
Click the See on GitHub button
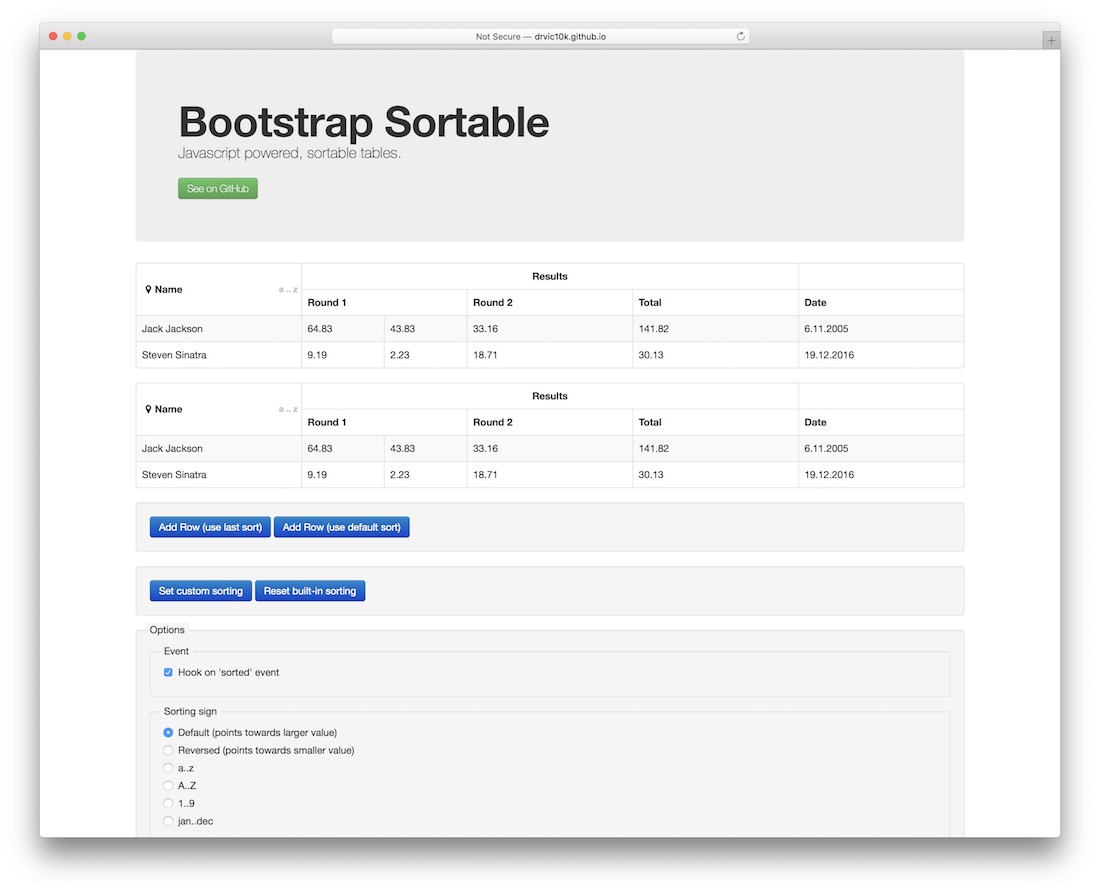217,188
